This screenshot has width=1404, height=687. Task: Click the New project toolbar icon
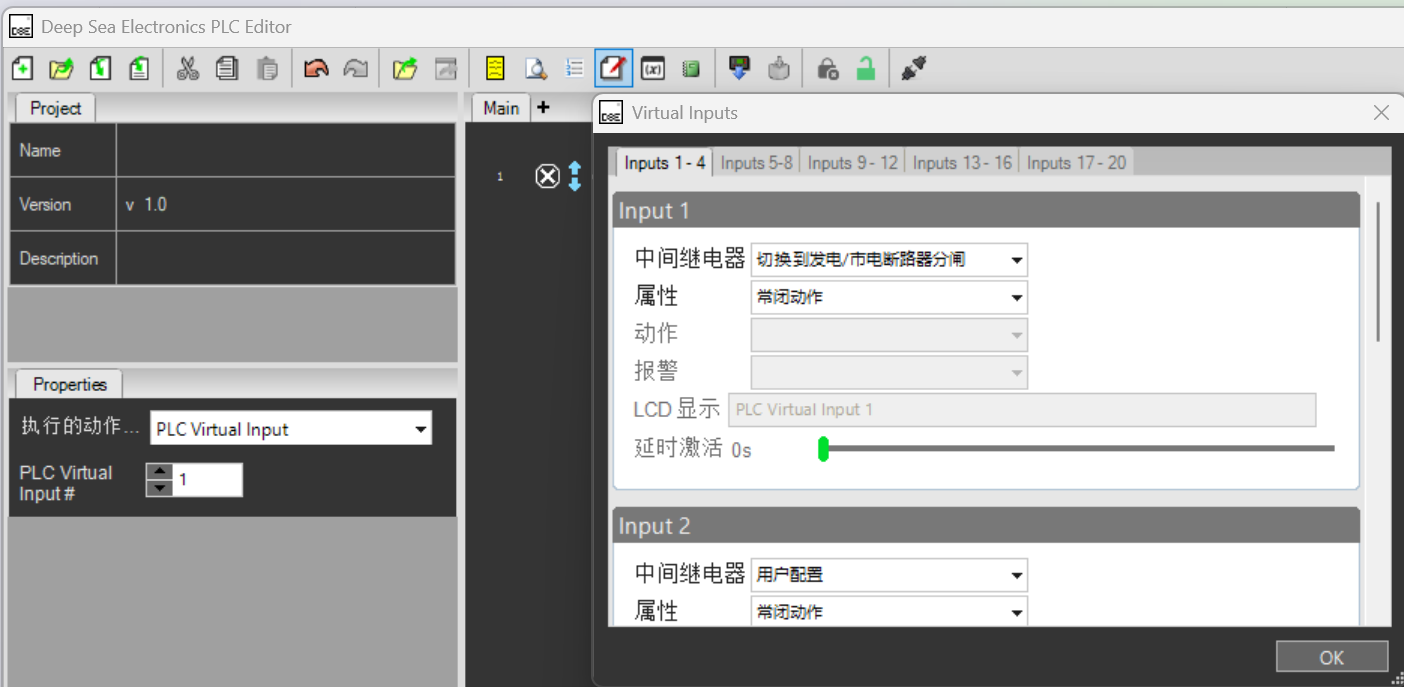22,69
